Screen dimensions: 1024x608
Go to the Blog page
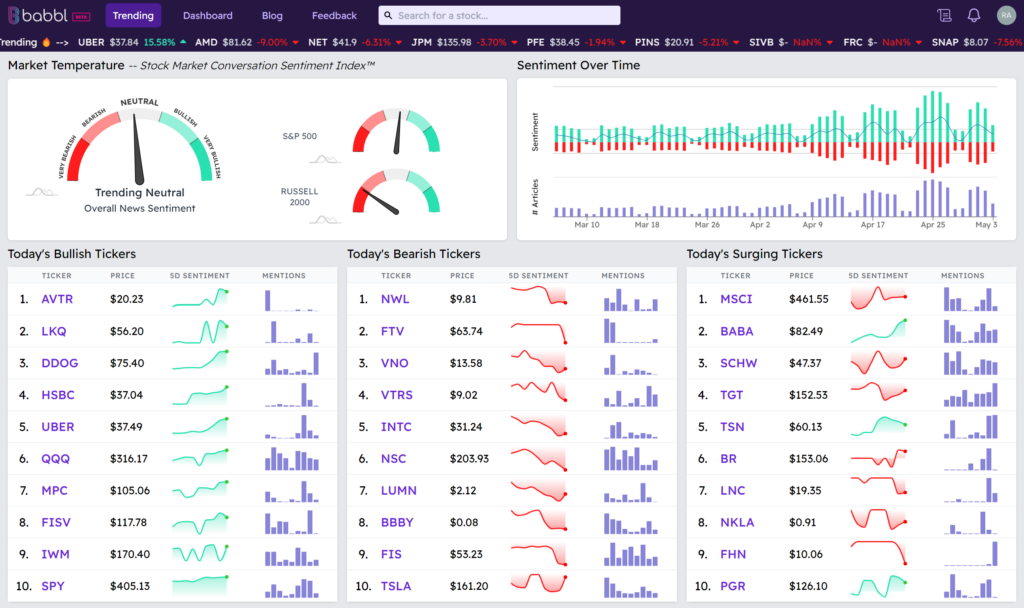tap(272, 16)
